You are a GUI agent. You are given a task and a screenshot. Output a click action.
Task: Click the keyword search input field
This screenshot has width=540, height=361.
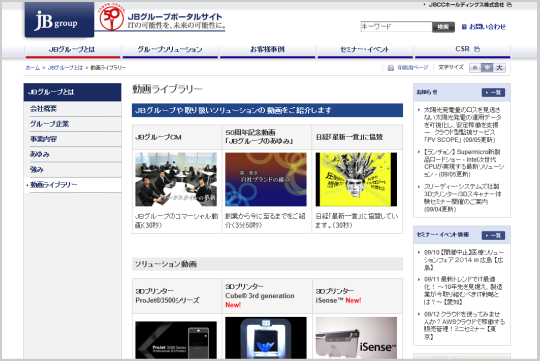click(x=396, y=27)
